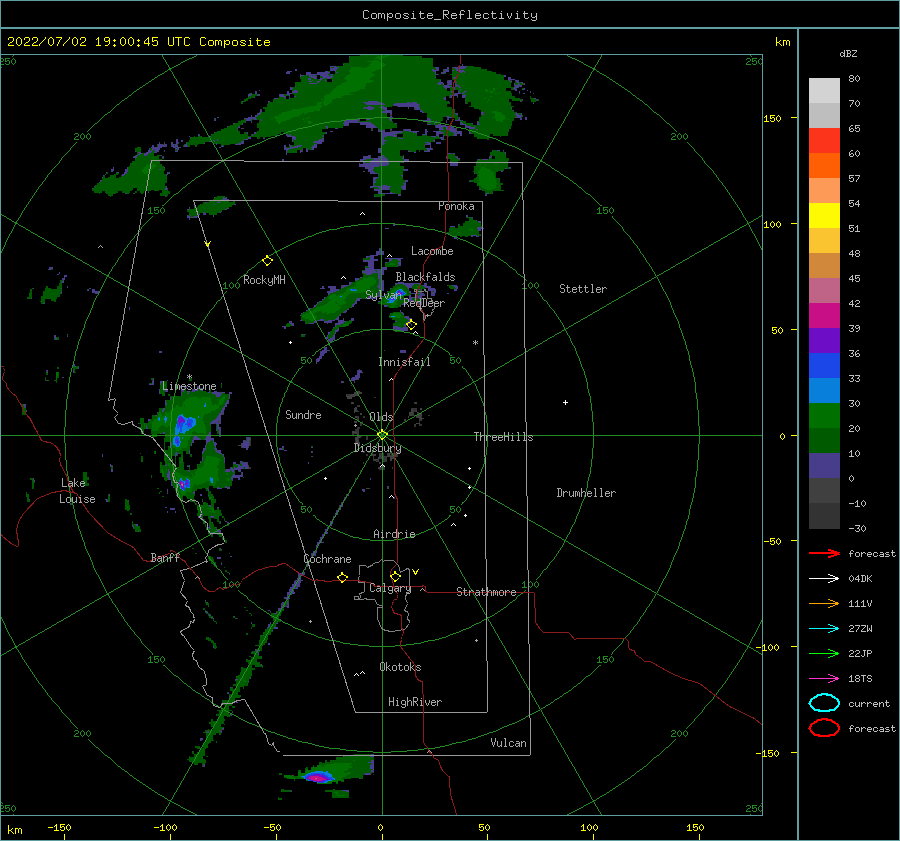Screen dimensions: 900x841
Task: Click the cyan current ellipse legend icon
Action: (x=824, y=703)
